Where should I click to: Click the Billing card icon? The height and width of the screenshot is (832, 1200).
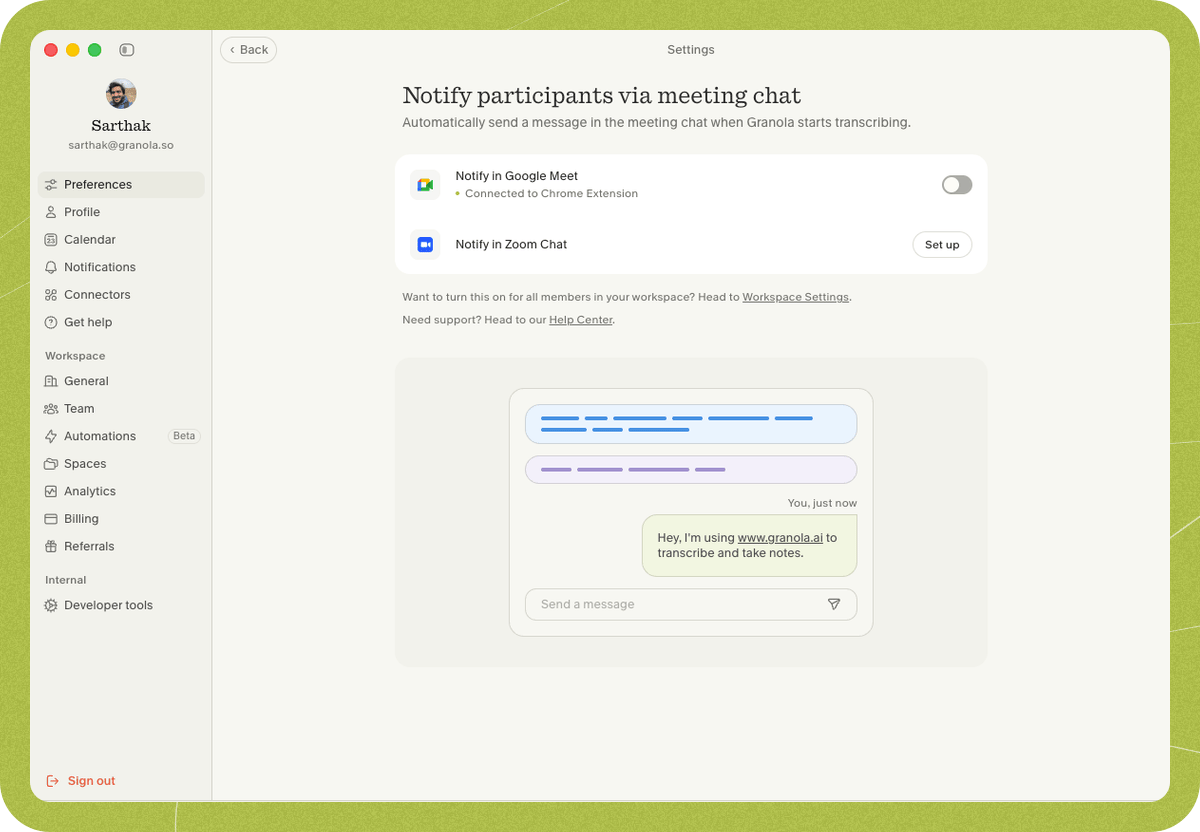pyautogui.click(x=51, y=519)
